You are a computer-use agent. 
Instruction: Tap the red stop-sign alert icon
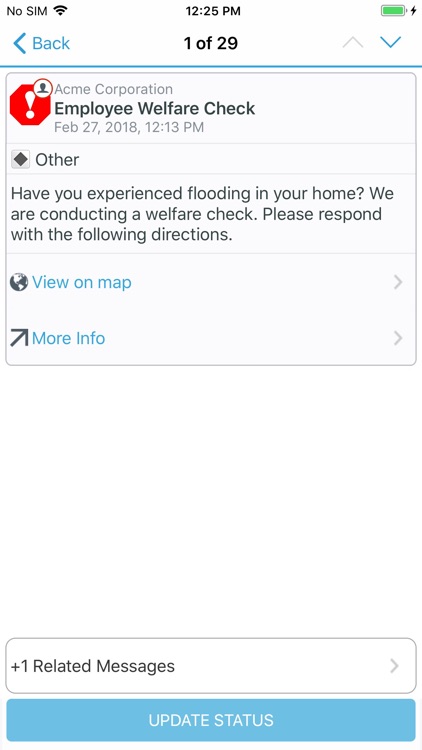pyautogui.click(x=30, y=105)
